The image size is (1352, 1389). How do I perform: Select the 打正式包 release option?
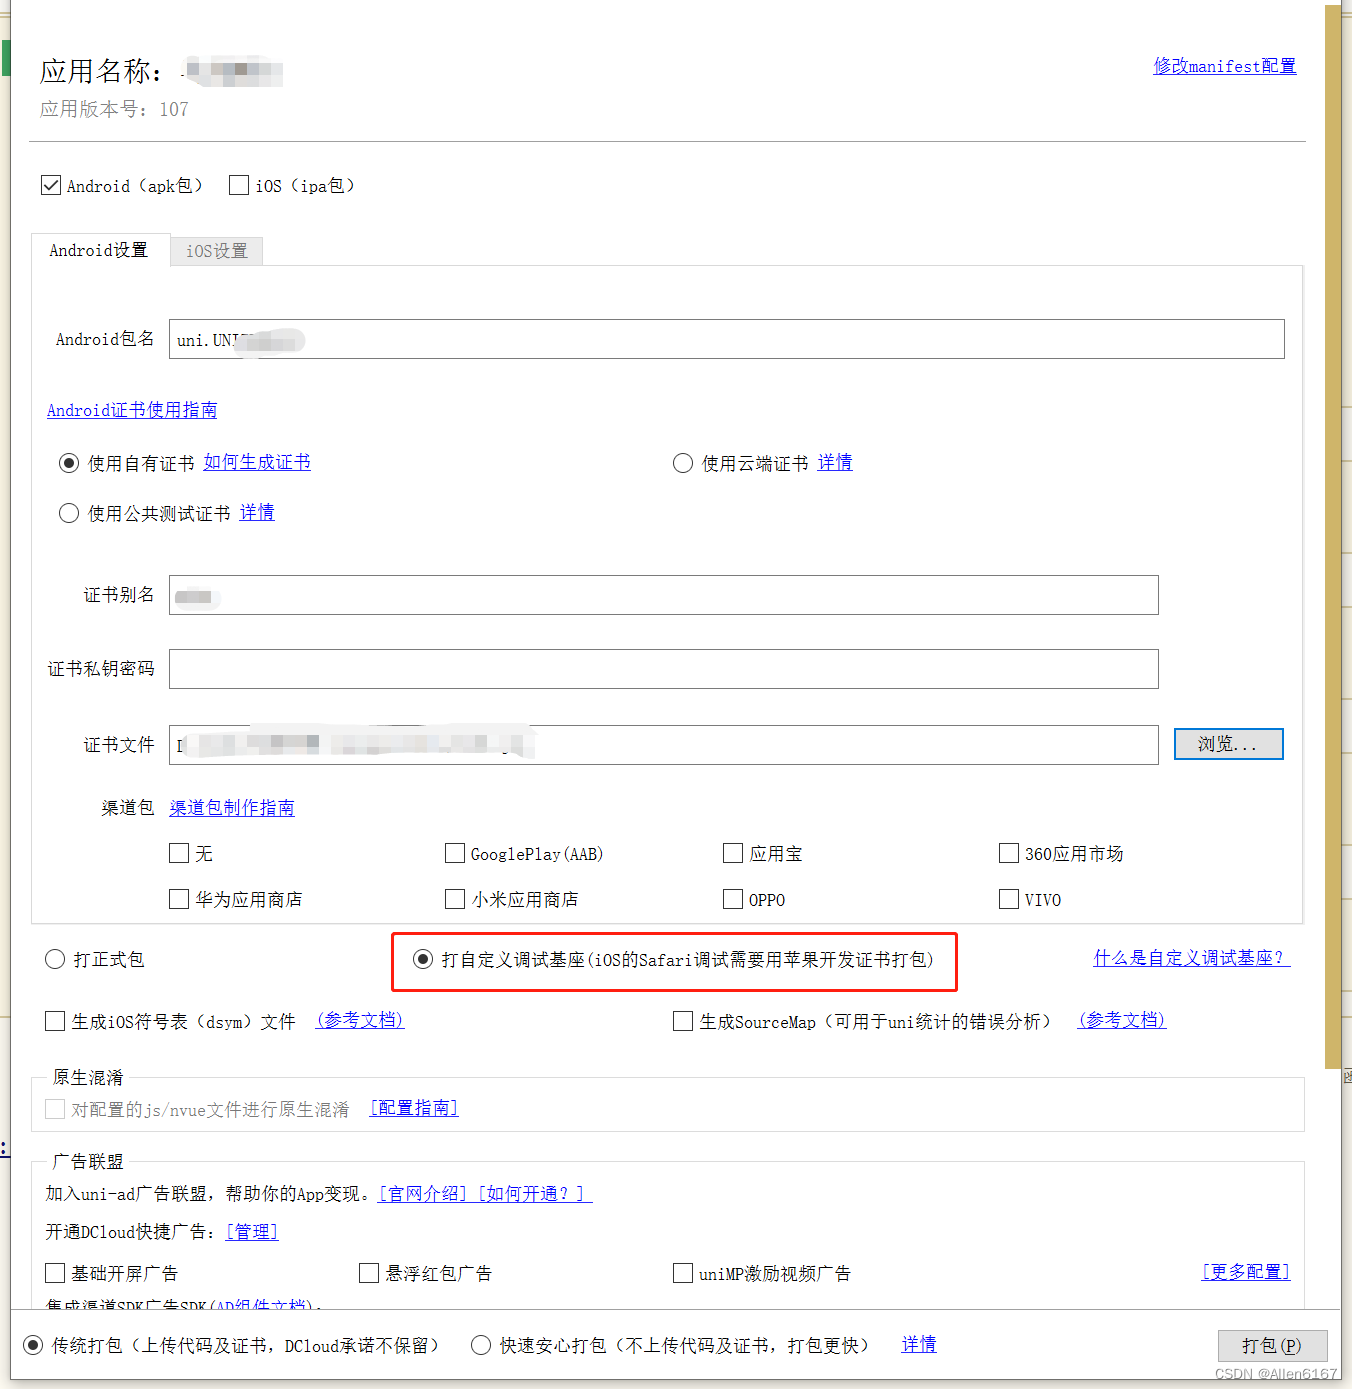click(x=55, y=959)
